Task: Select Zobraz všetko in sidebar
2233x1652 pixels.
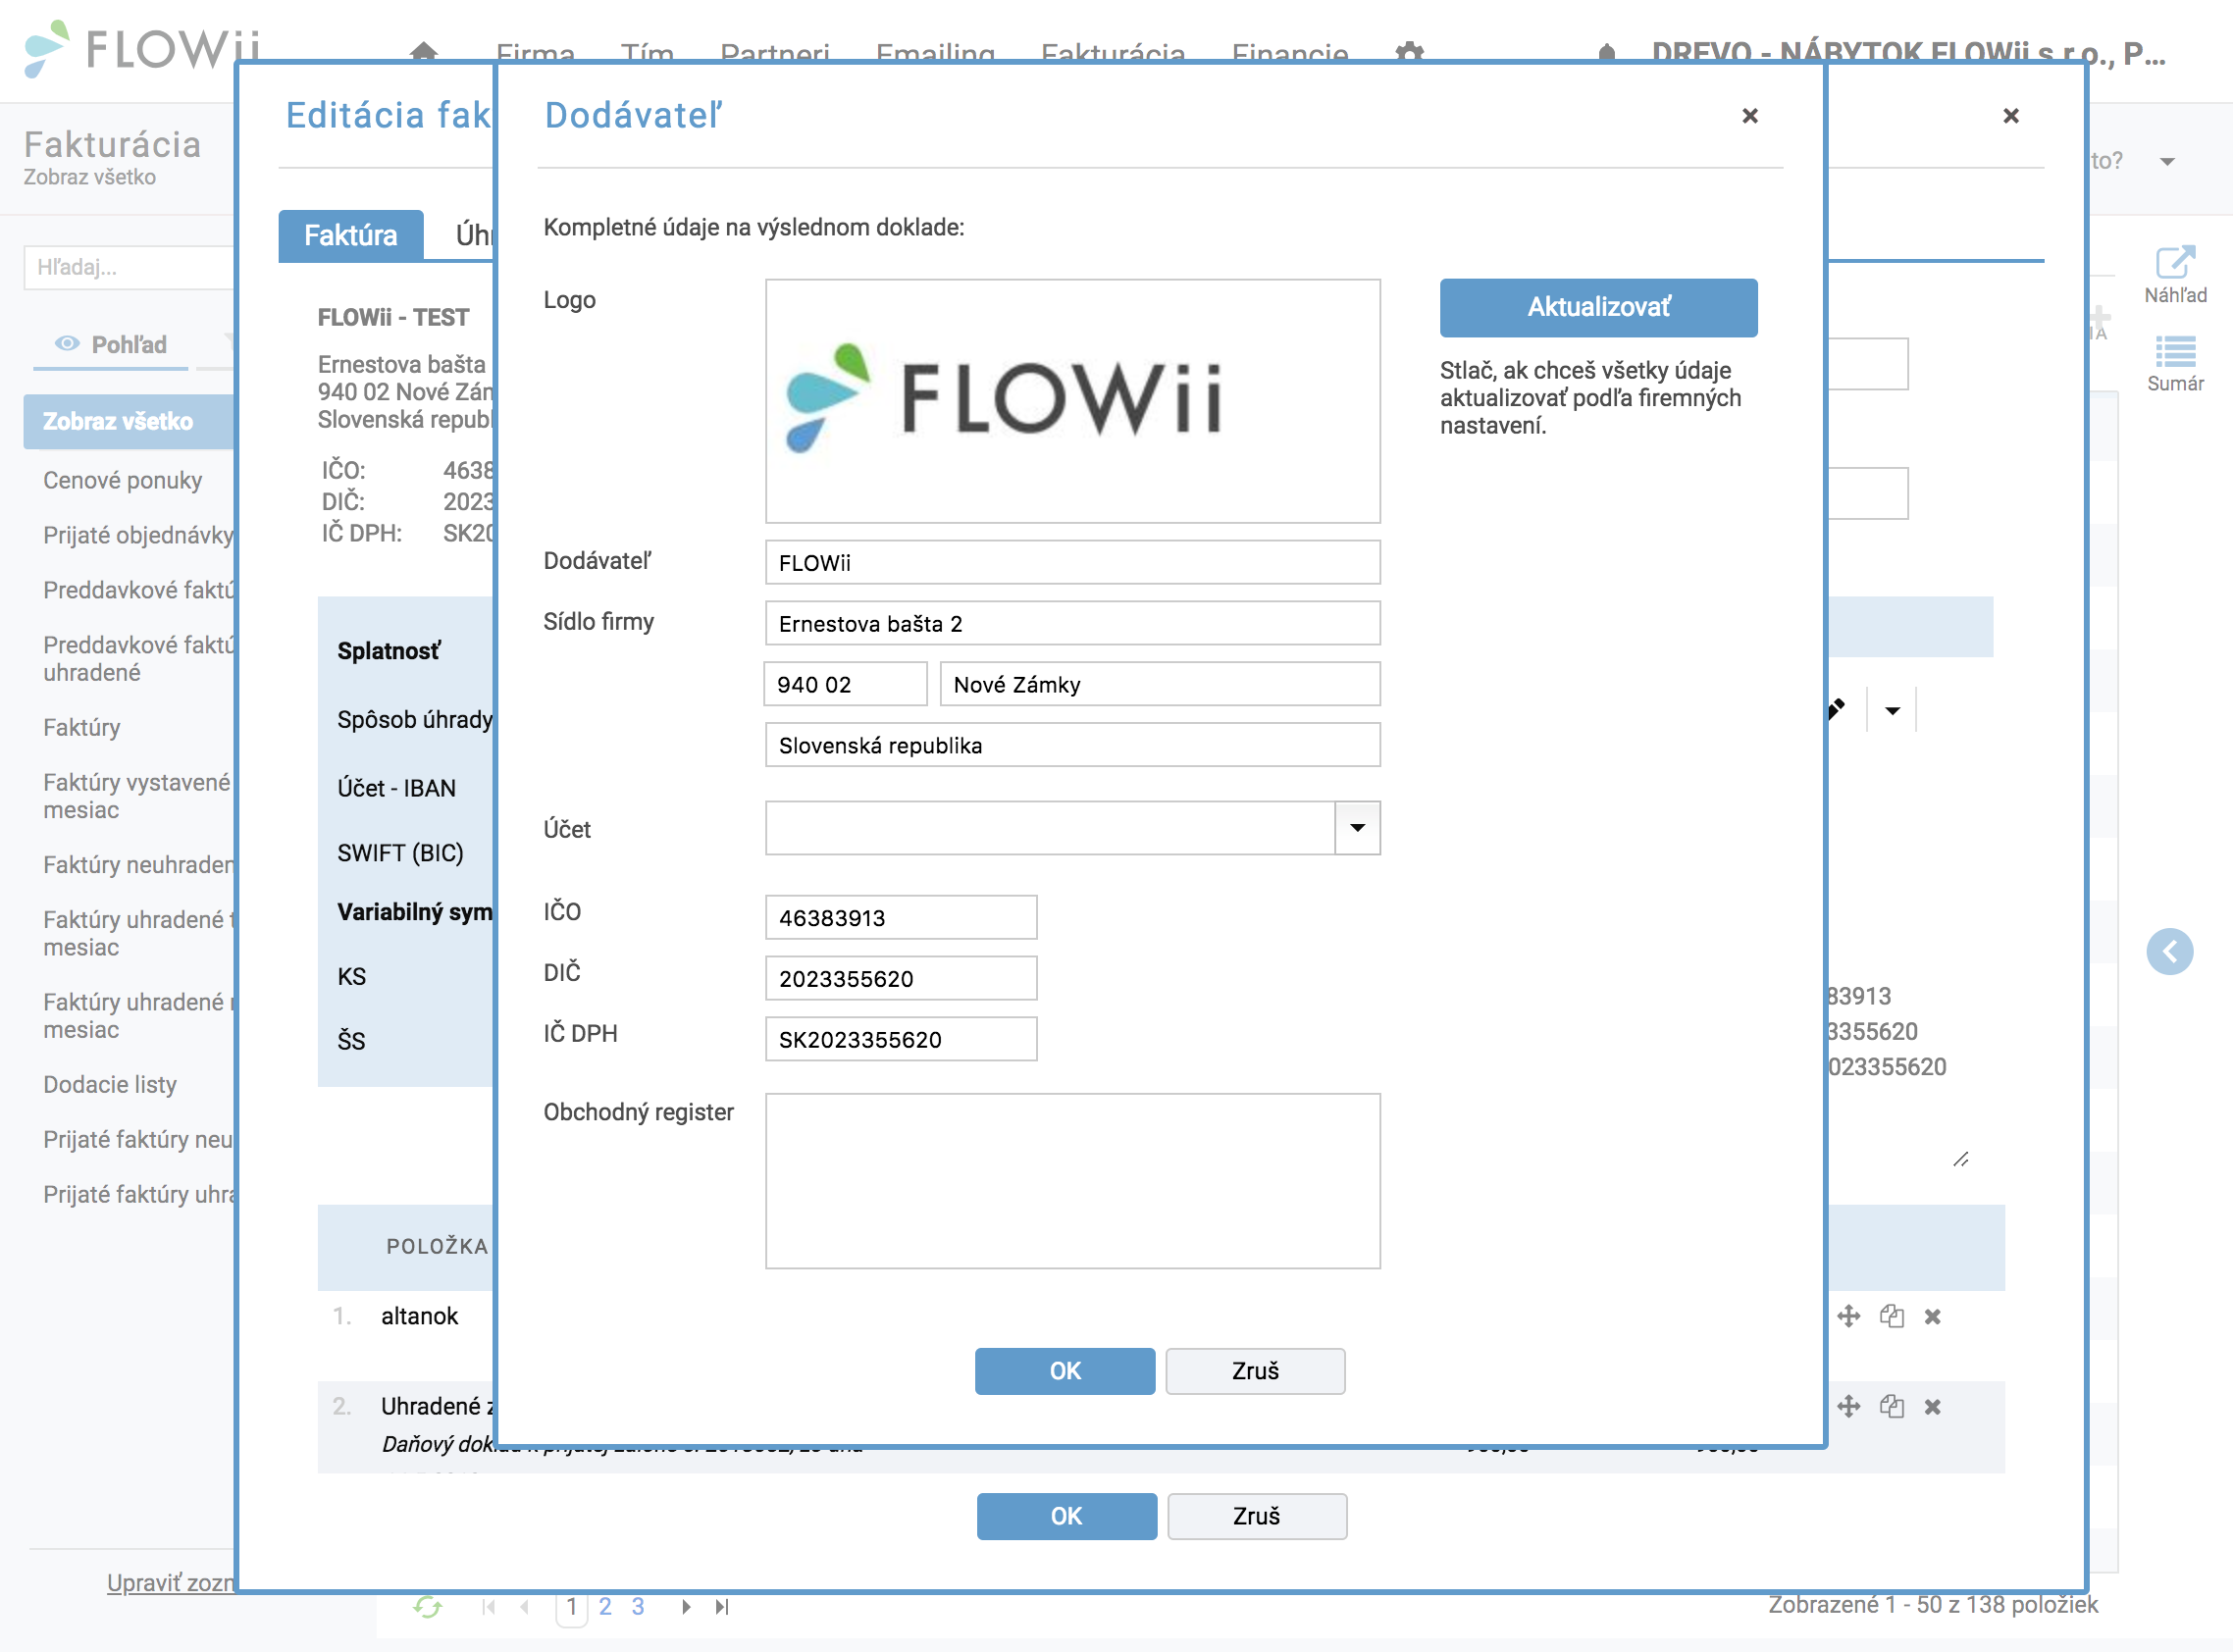Action: [130, 421]
